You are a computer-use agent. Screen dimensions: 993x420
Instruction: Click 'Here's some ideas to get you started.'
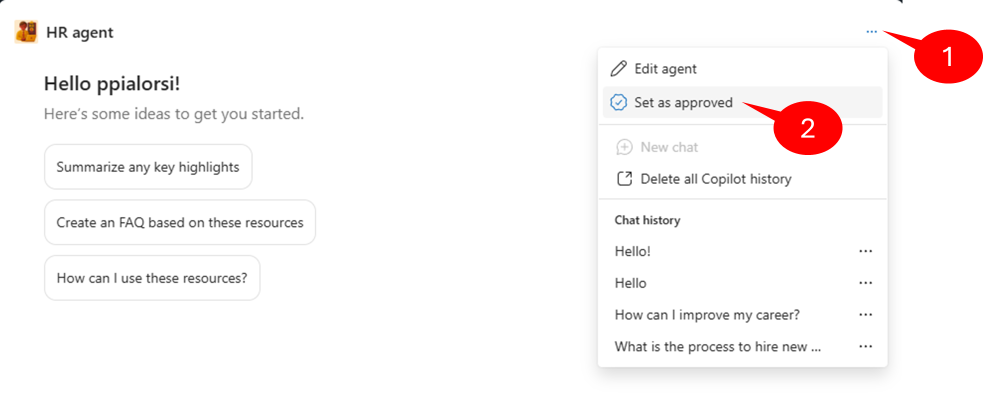click(x=174, y=115)
